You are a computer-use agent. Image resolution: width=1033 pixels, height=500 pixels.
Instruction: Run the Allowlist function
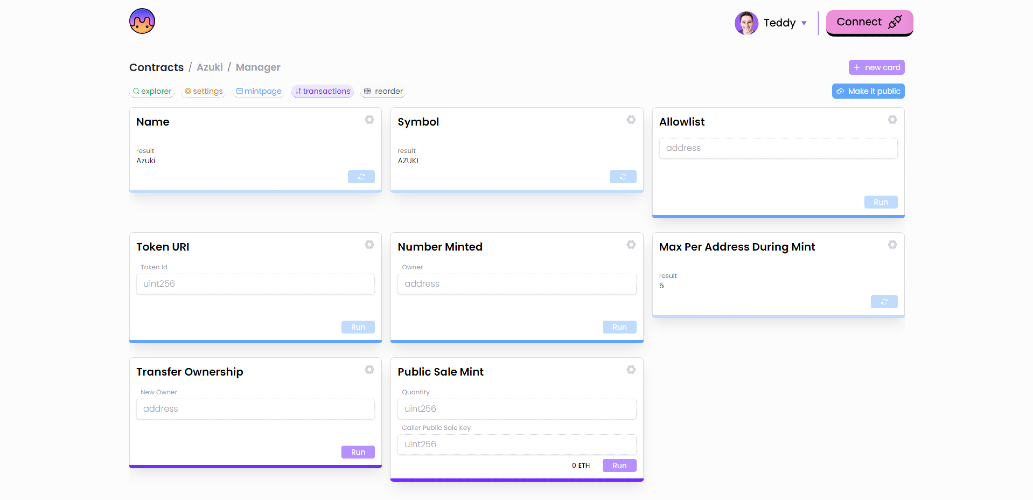(881, 202)
